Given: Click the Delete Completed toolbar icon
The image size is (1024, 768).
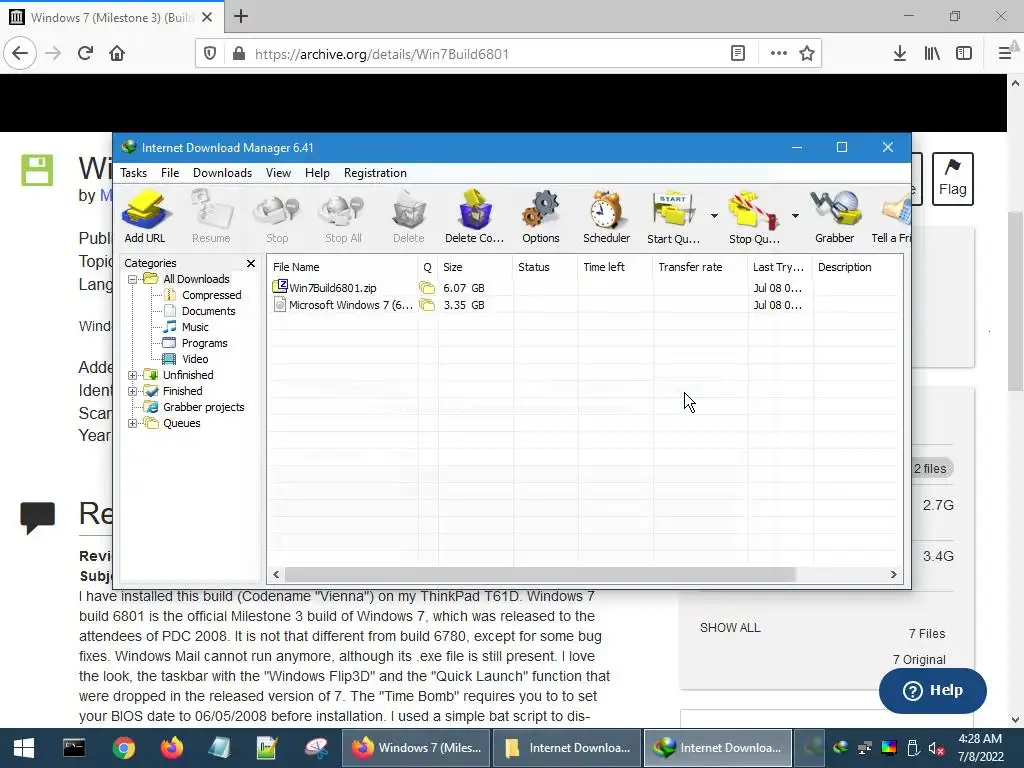Looking at the screenshot, I should (x=475, y=217).
